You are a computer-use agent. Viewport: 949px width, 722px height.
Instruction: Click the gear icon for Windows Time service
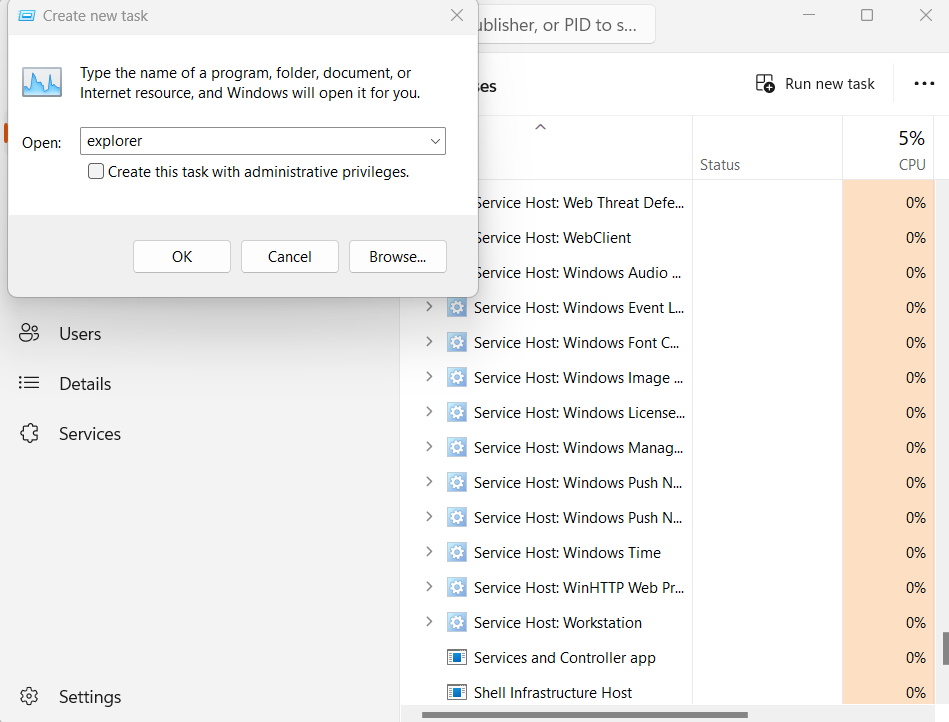[x=457, y=553]
